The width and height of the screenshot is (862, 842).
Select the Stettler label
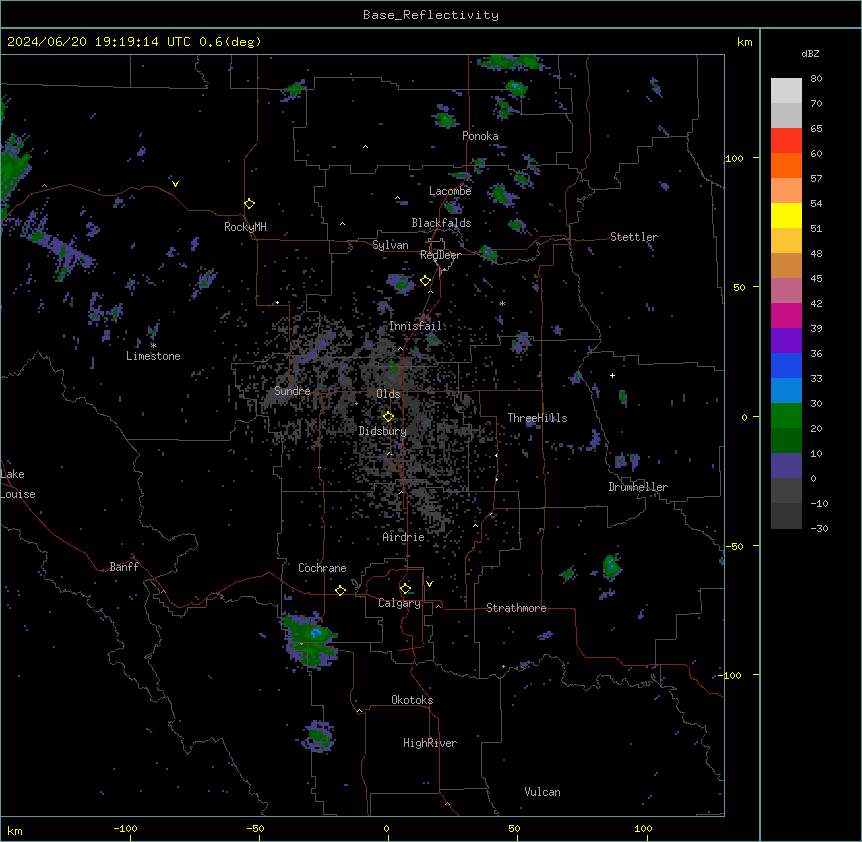tap(634, 237)
